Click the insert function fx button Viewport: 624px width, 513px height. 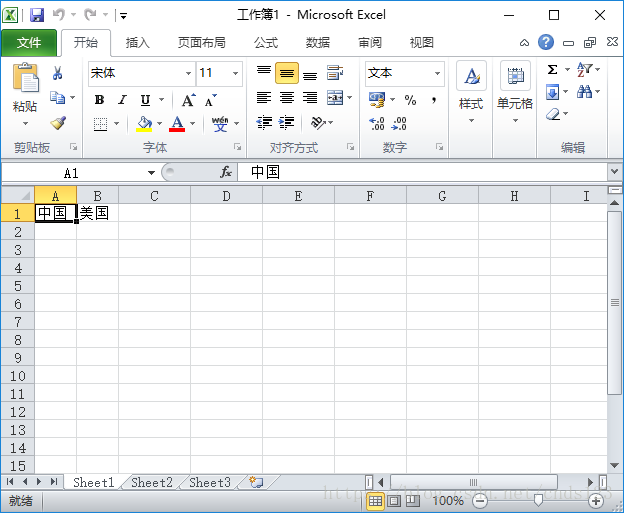coord(226,172)
